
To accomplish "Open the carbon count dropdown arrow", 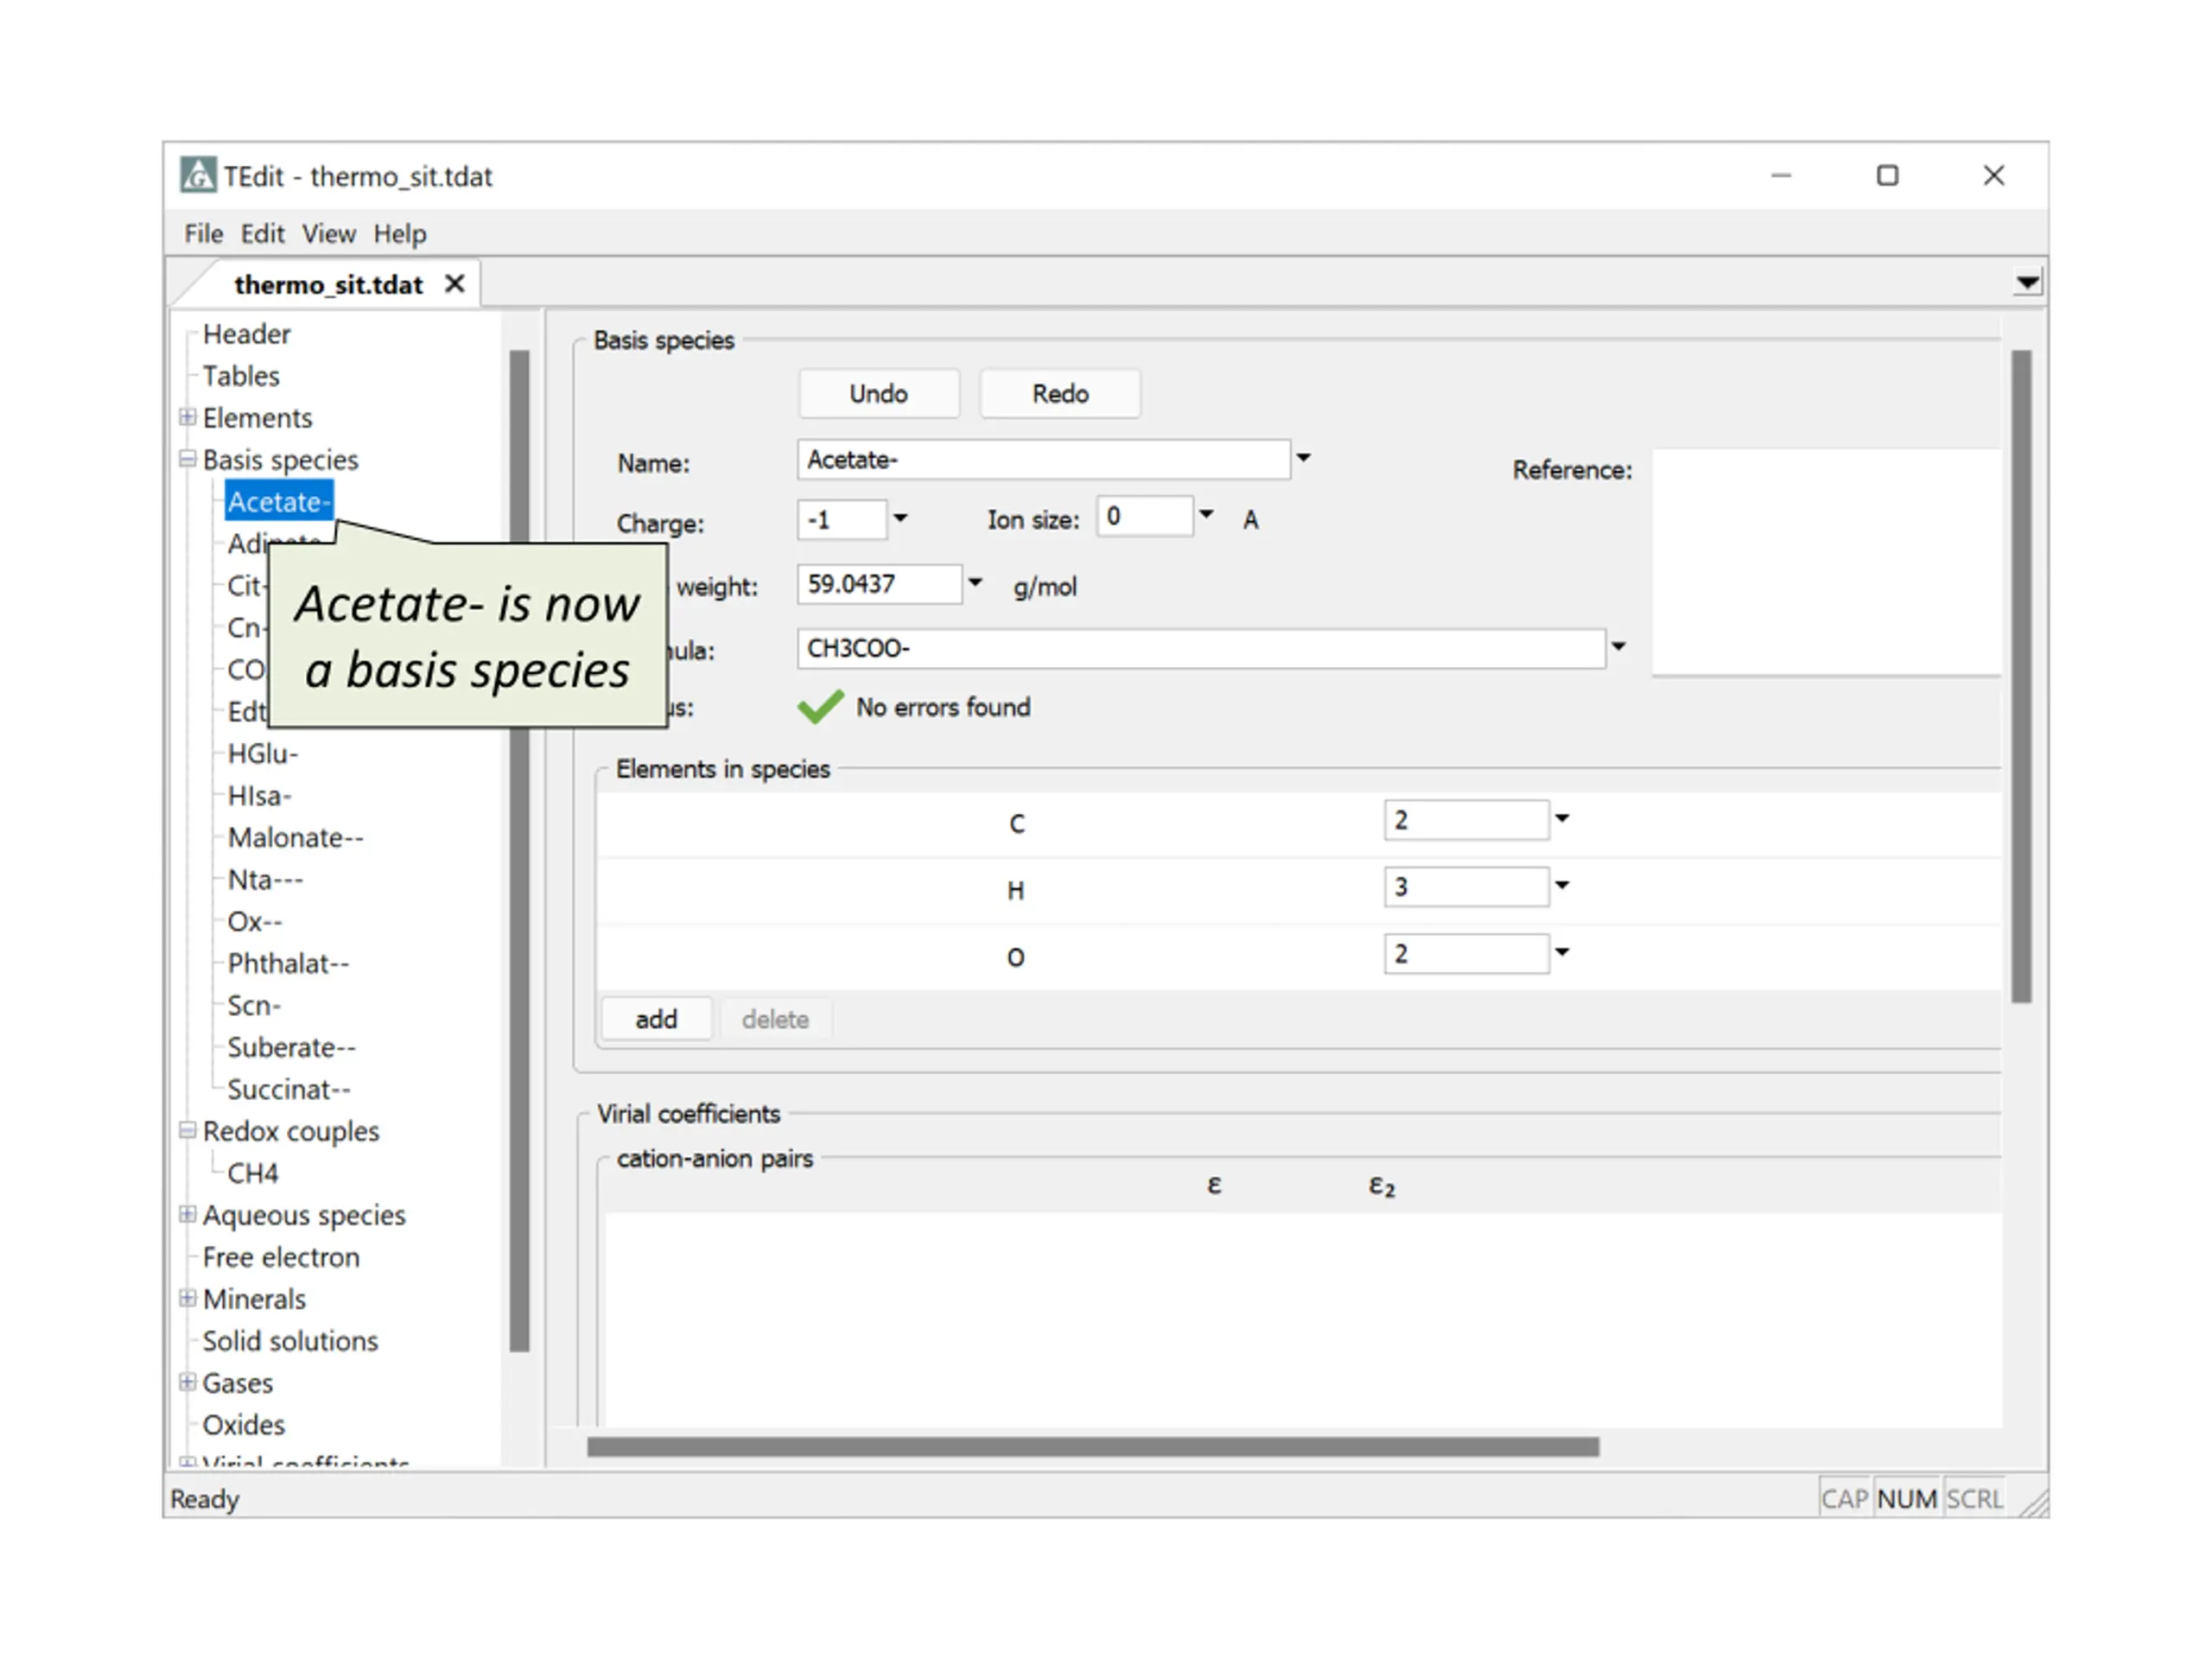I will [x=1562, y=819].
